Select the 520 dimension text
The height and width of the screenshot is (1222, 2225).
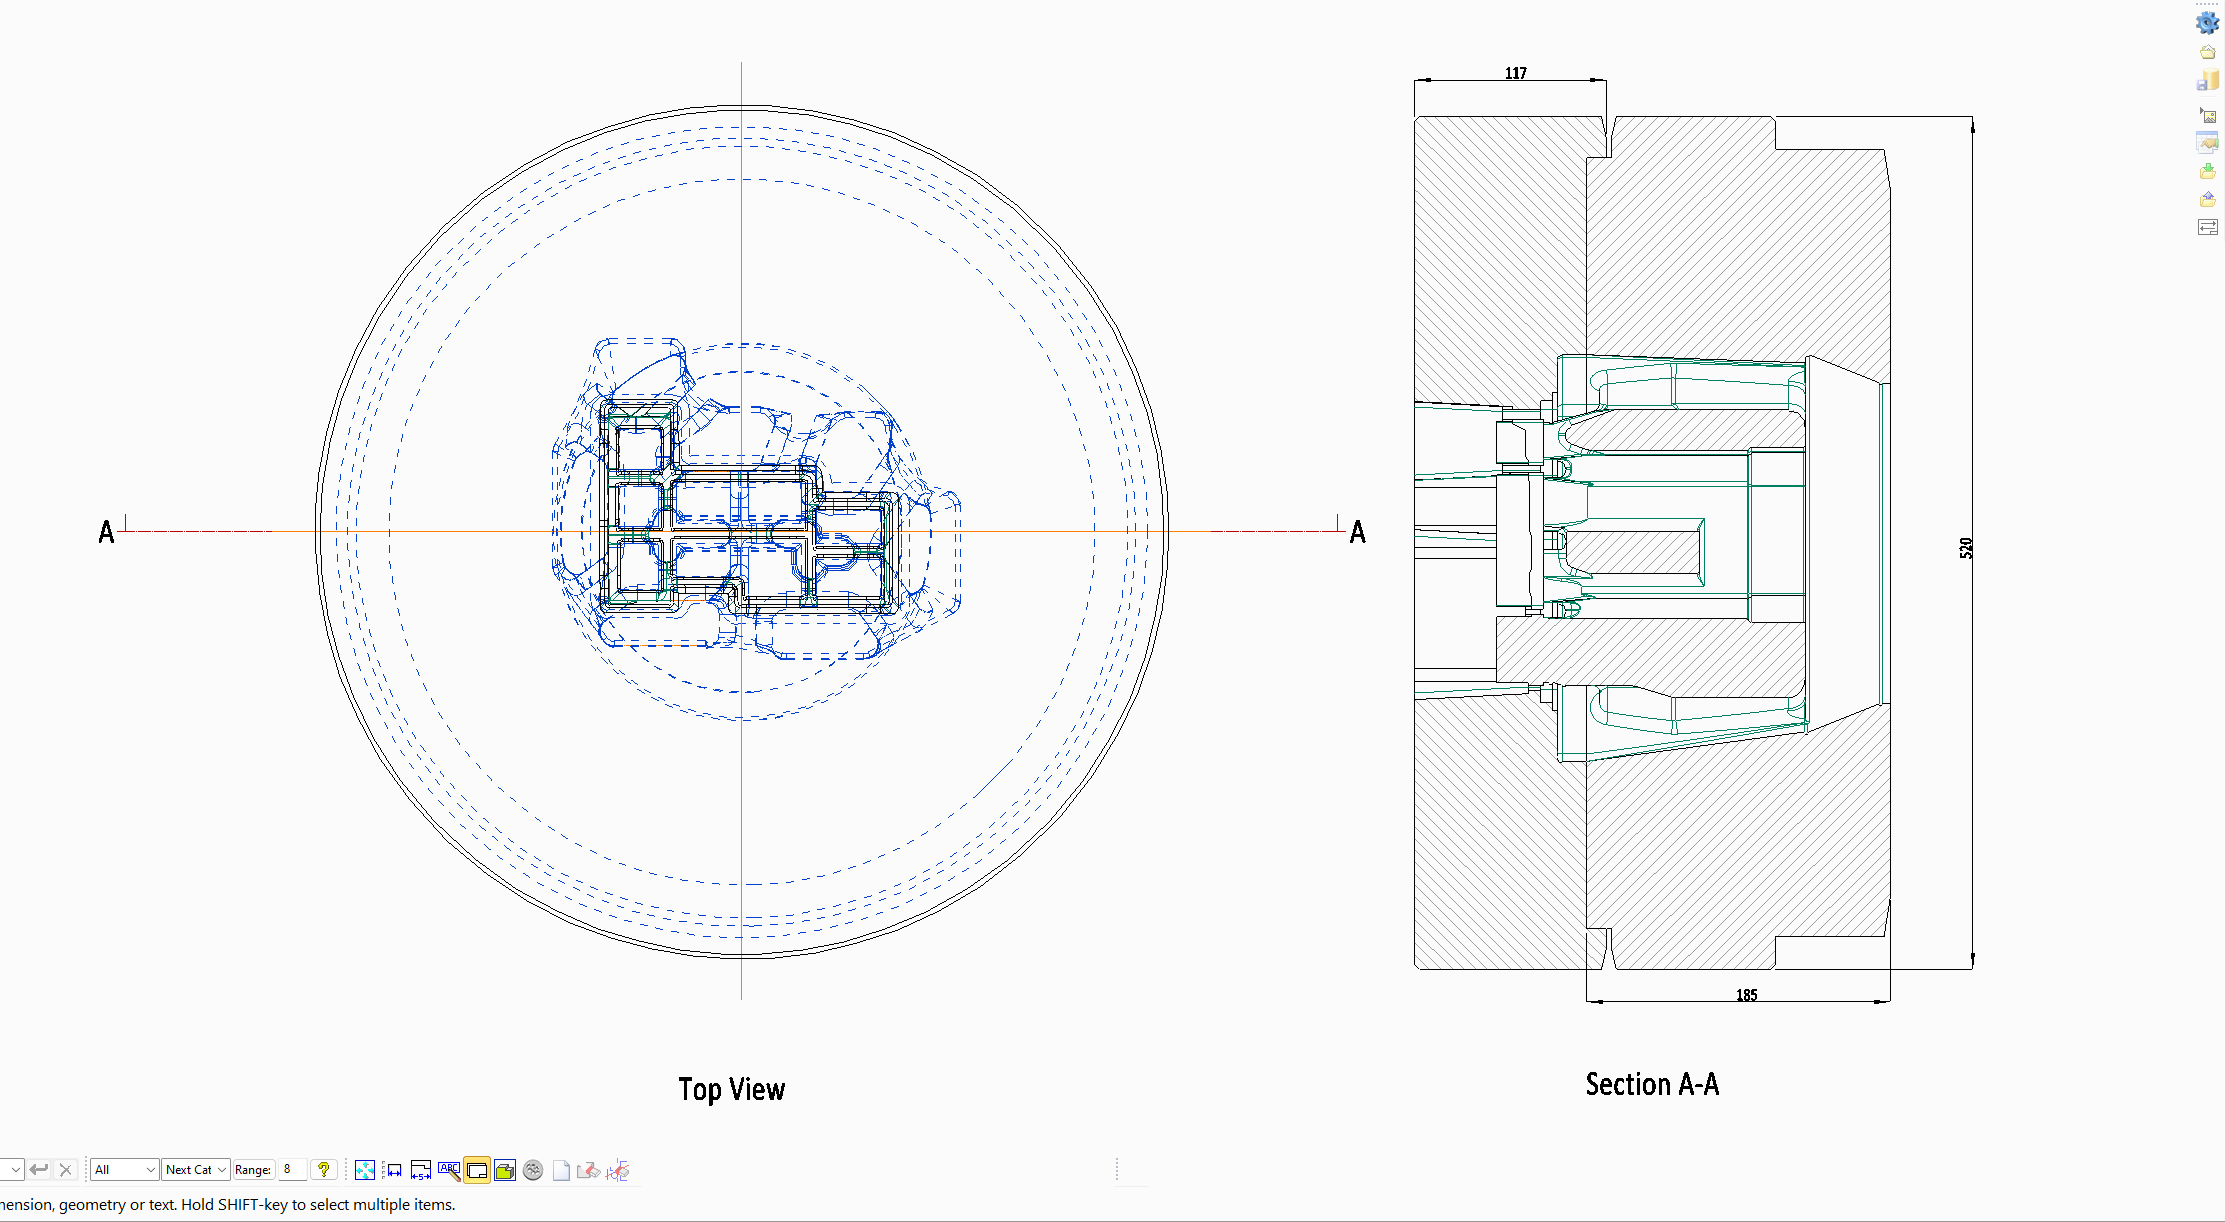tap(1966, 547)
